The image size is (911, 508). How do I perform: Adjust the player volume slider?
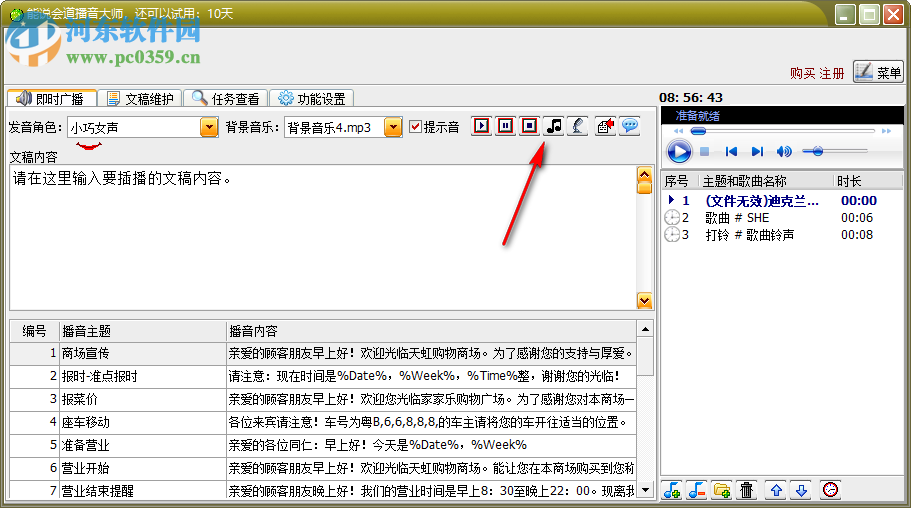tap(834, 152)
